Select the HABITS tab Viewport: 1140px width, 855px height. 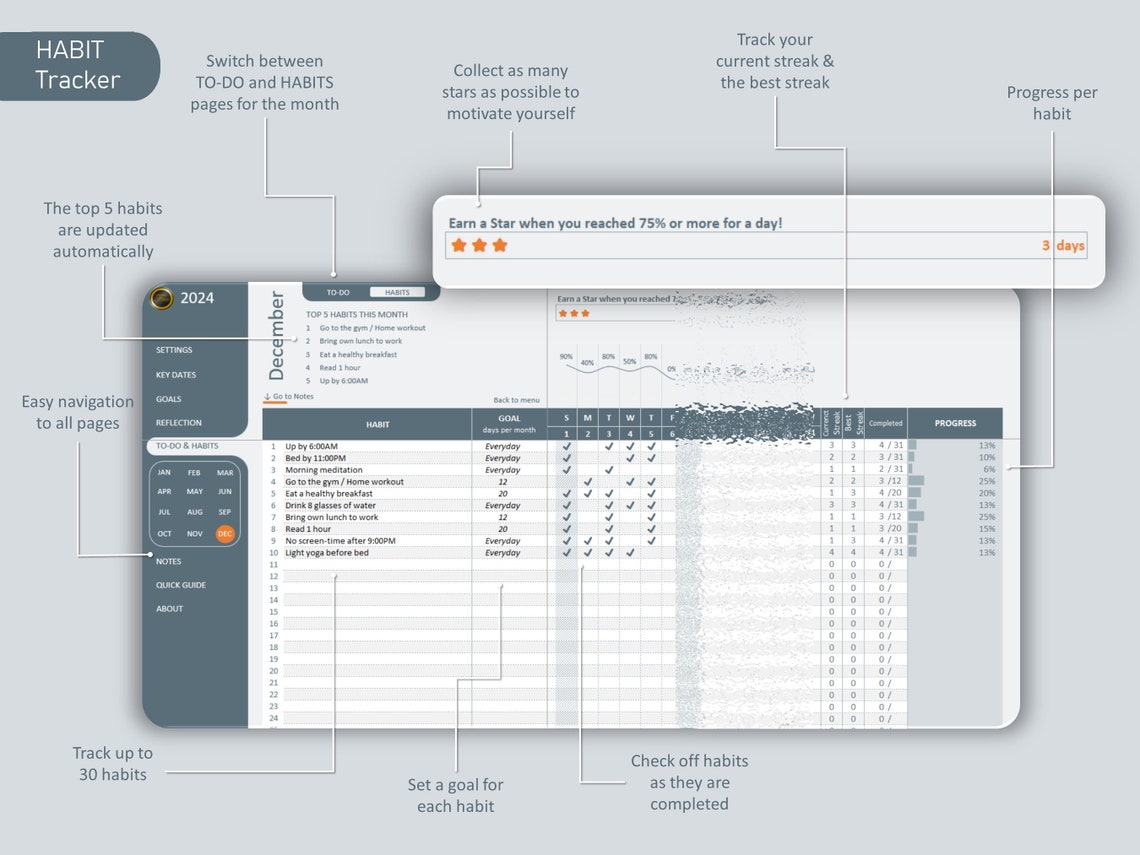[397, 292]
